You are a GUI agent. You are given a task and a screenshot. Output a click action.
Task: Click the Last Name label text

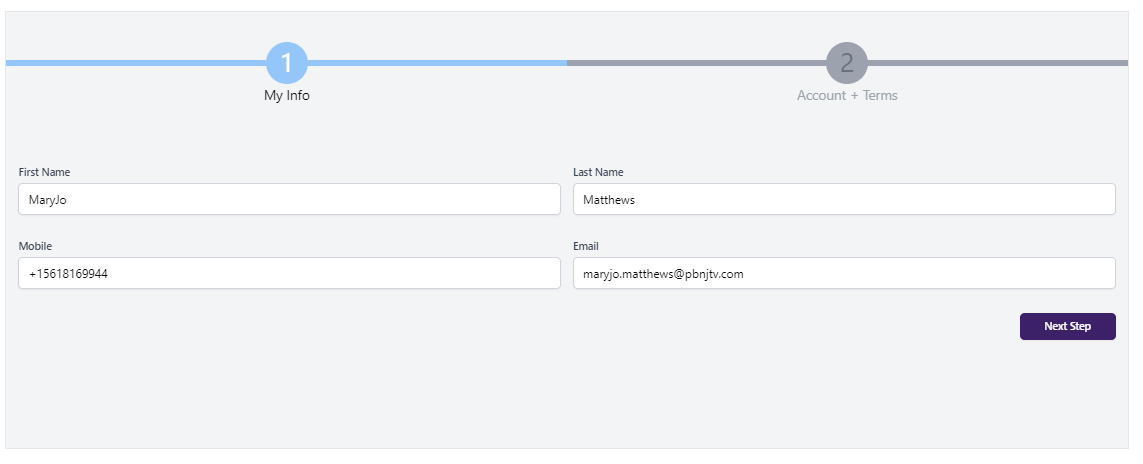[598, 172]
